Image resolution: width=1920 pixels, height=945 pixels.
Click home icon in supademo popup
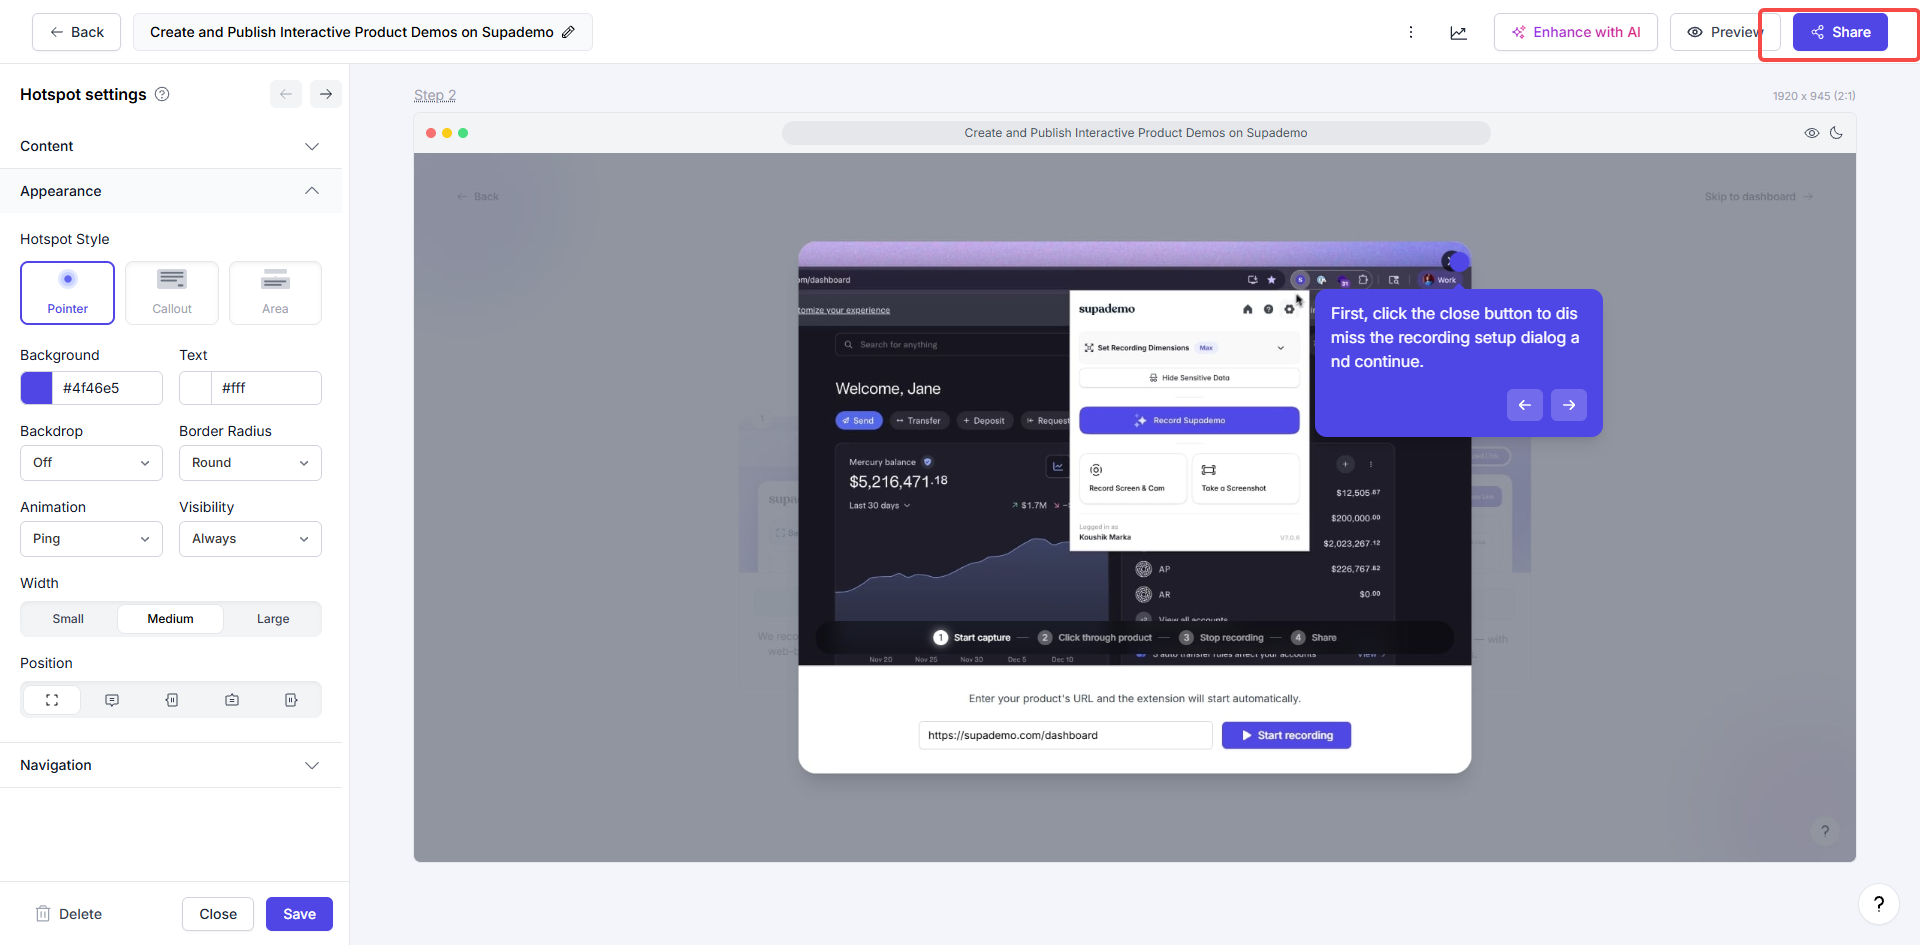pyautogui.click(x=1247, y=309)
